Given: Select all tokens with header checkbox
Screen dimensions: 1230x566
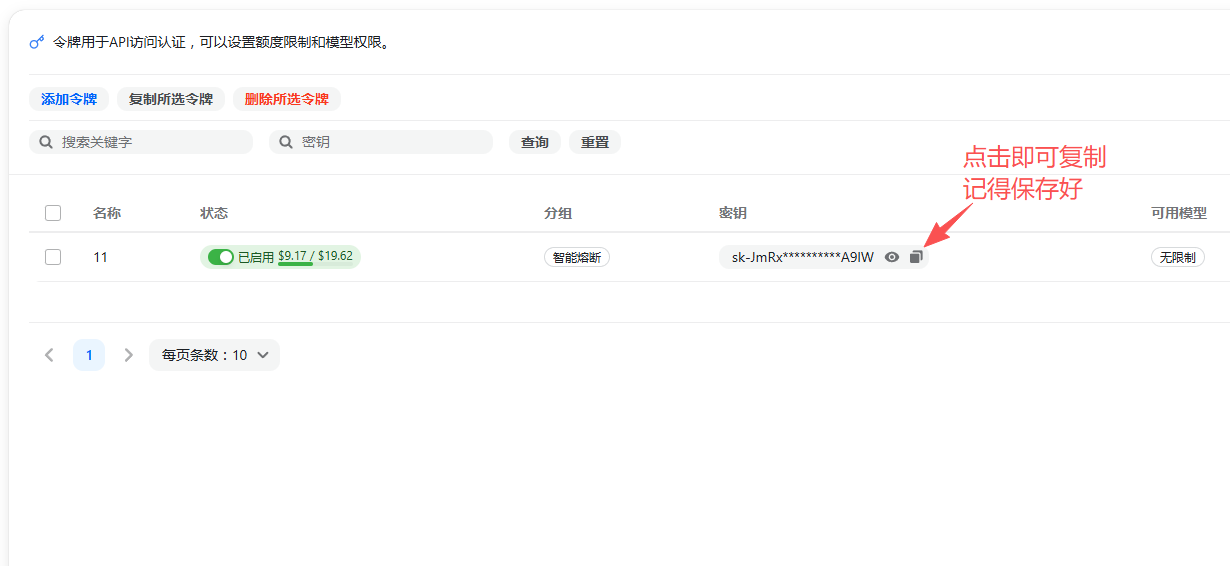Looking at the screenshot, I should click(x=53, y=213).
